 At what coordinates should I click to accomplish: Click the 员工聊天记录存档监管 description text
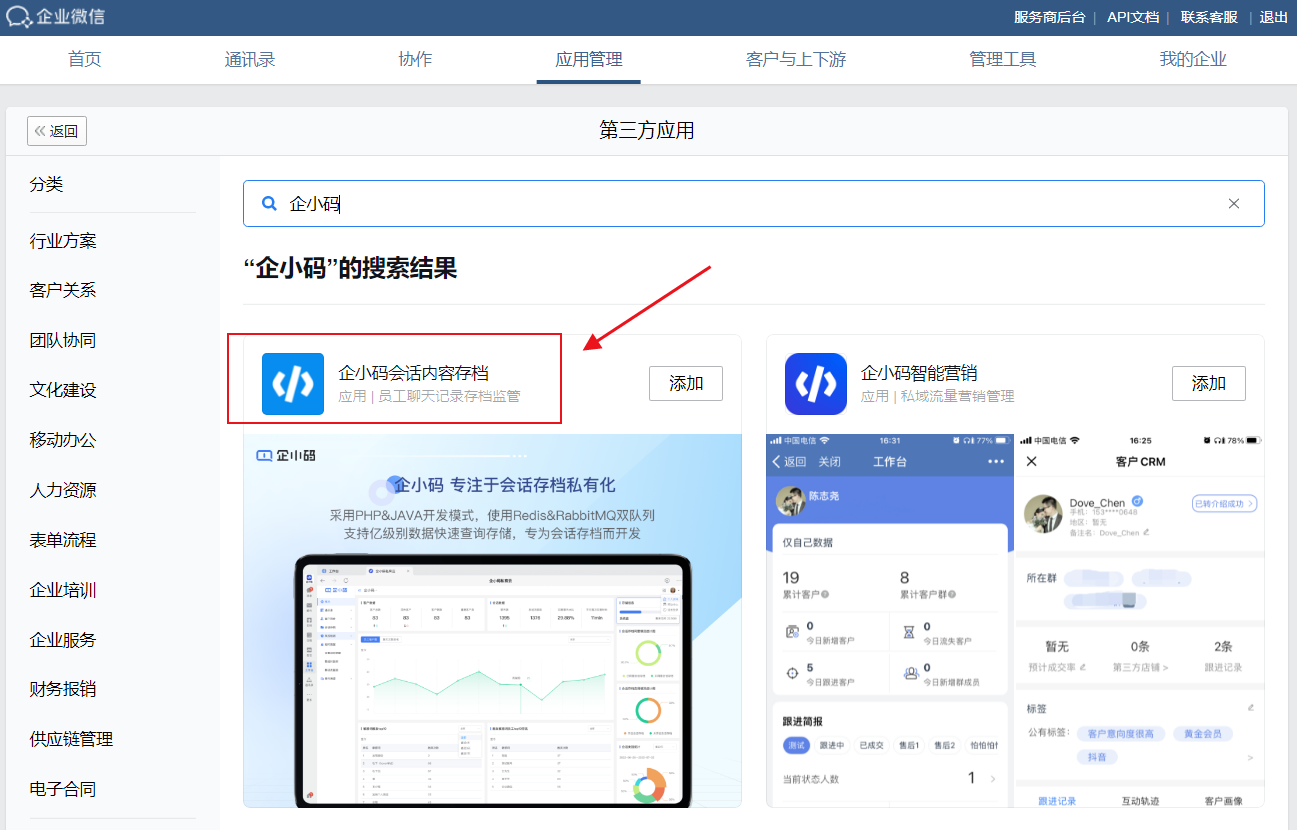449,397
